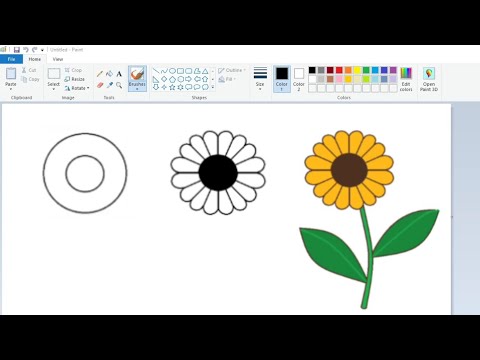Select the Eraser tool
The image size is (480, 360).
100,85
